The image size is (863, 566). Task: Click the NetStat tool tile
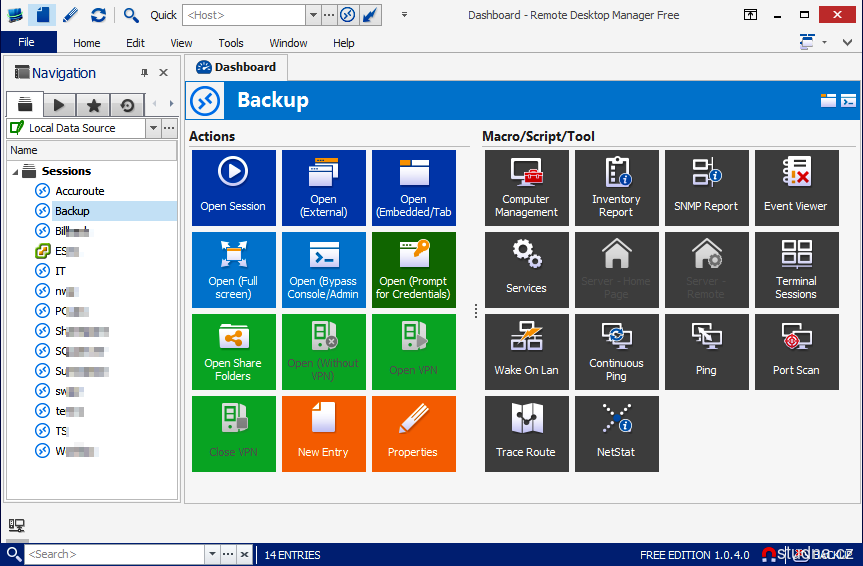point(616,433)
